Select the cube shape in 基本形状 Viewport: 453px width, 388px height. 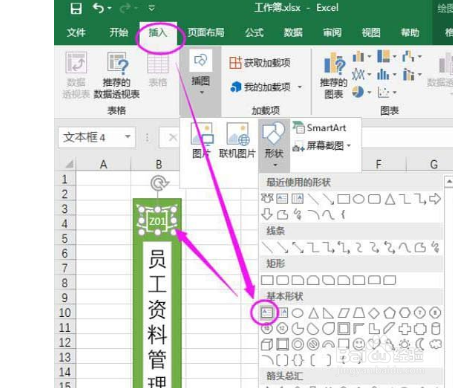coord(267,344)
